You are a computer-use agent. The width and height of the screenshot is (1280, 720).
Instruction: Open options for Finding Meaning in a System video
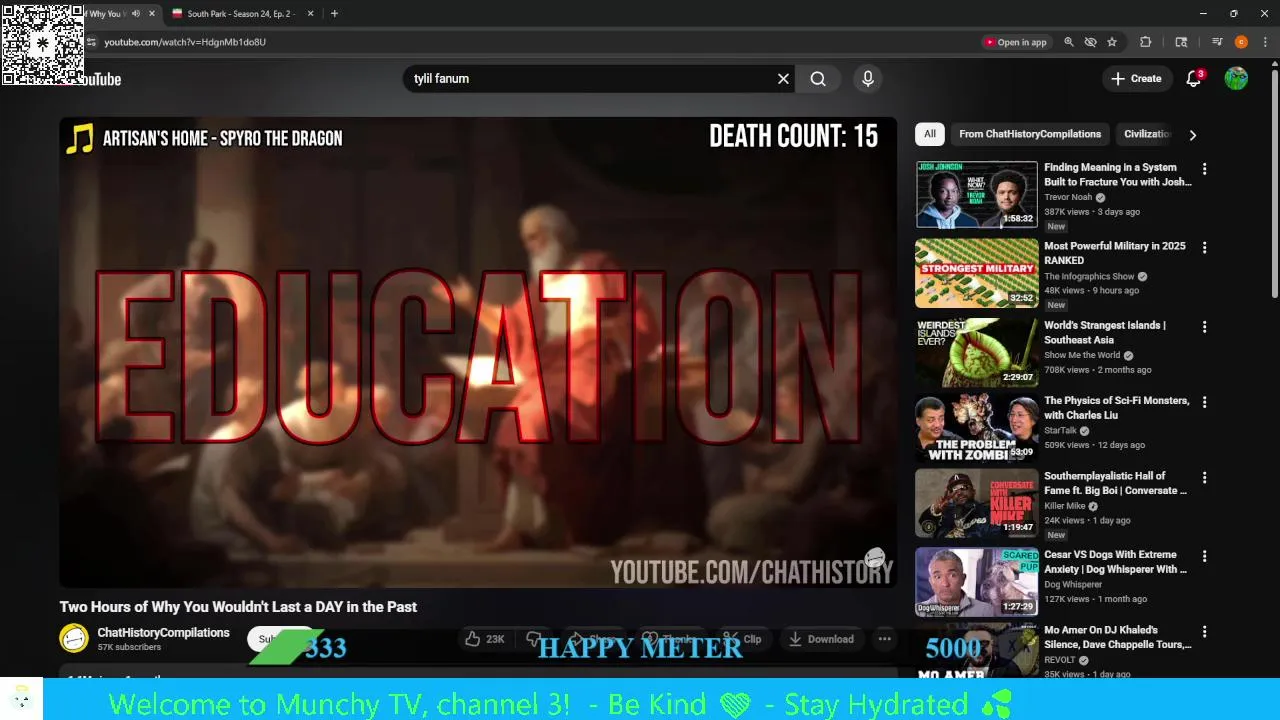click(1204, 169)
